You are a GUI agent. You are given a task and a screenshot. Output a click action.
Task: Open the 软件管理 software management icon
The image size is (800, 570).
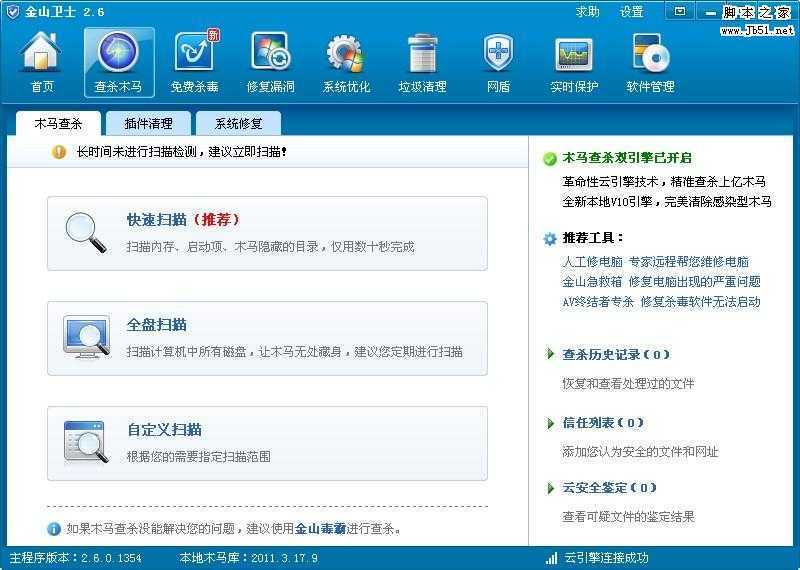coord(650,62)
